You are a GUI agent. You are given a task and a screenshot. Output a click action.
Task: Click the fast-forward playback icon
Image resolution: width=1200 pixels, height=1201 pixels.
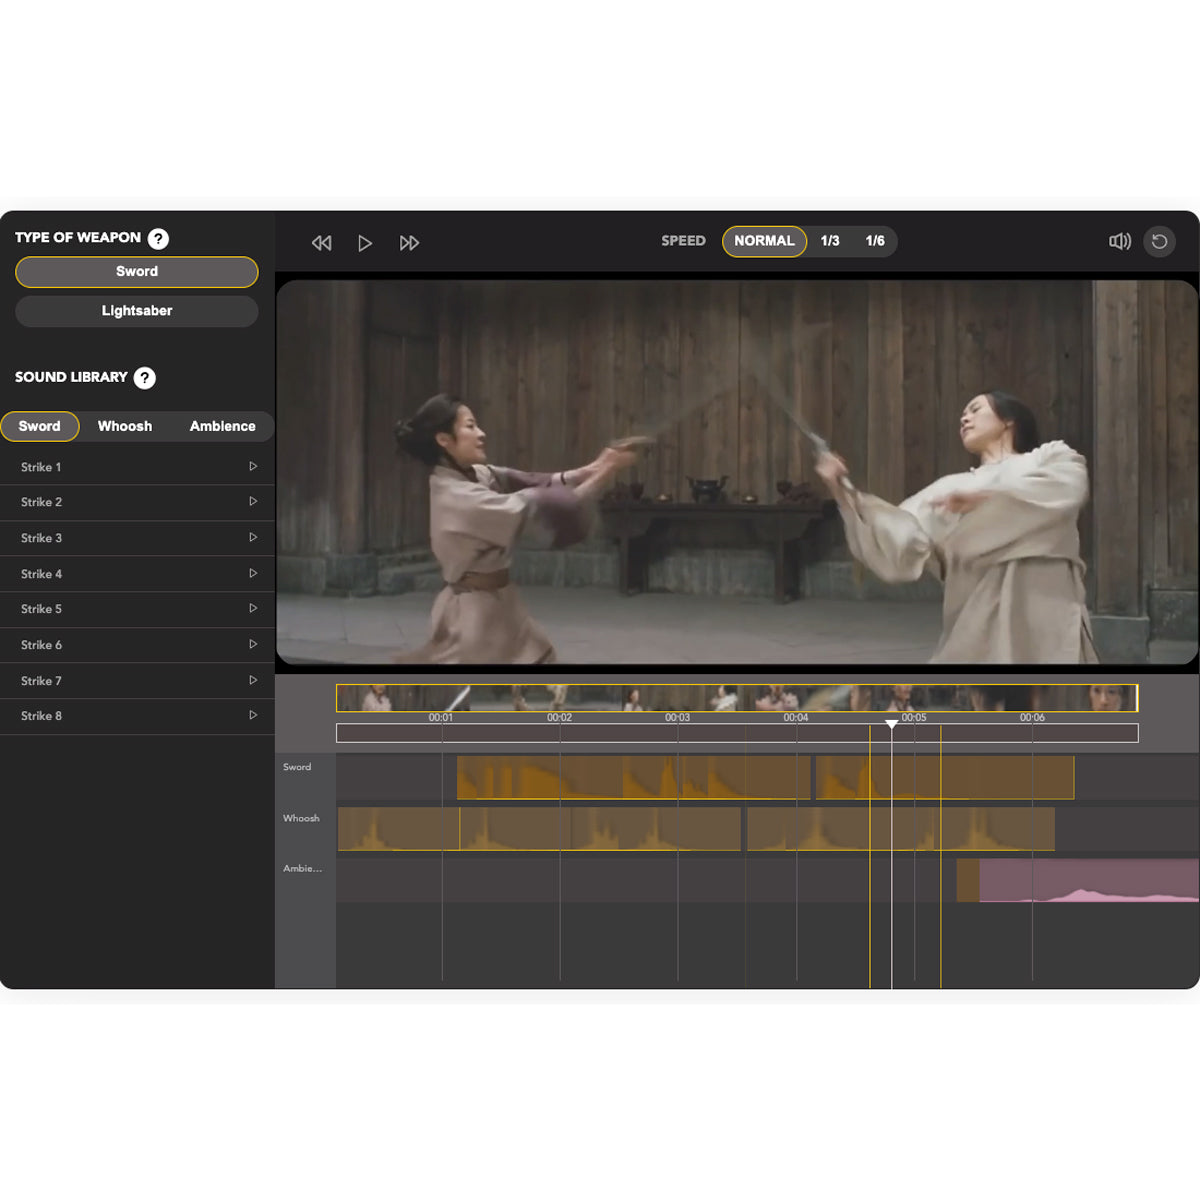pyautogui.click(x=409, y=243)
